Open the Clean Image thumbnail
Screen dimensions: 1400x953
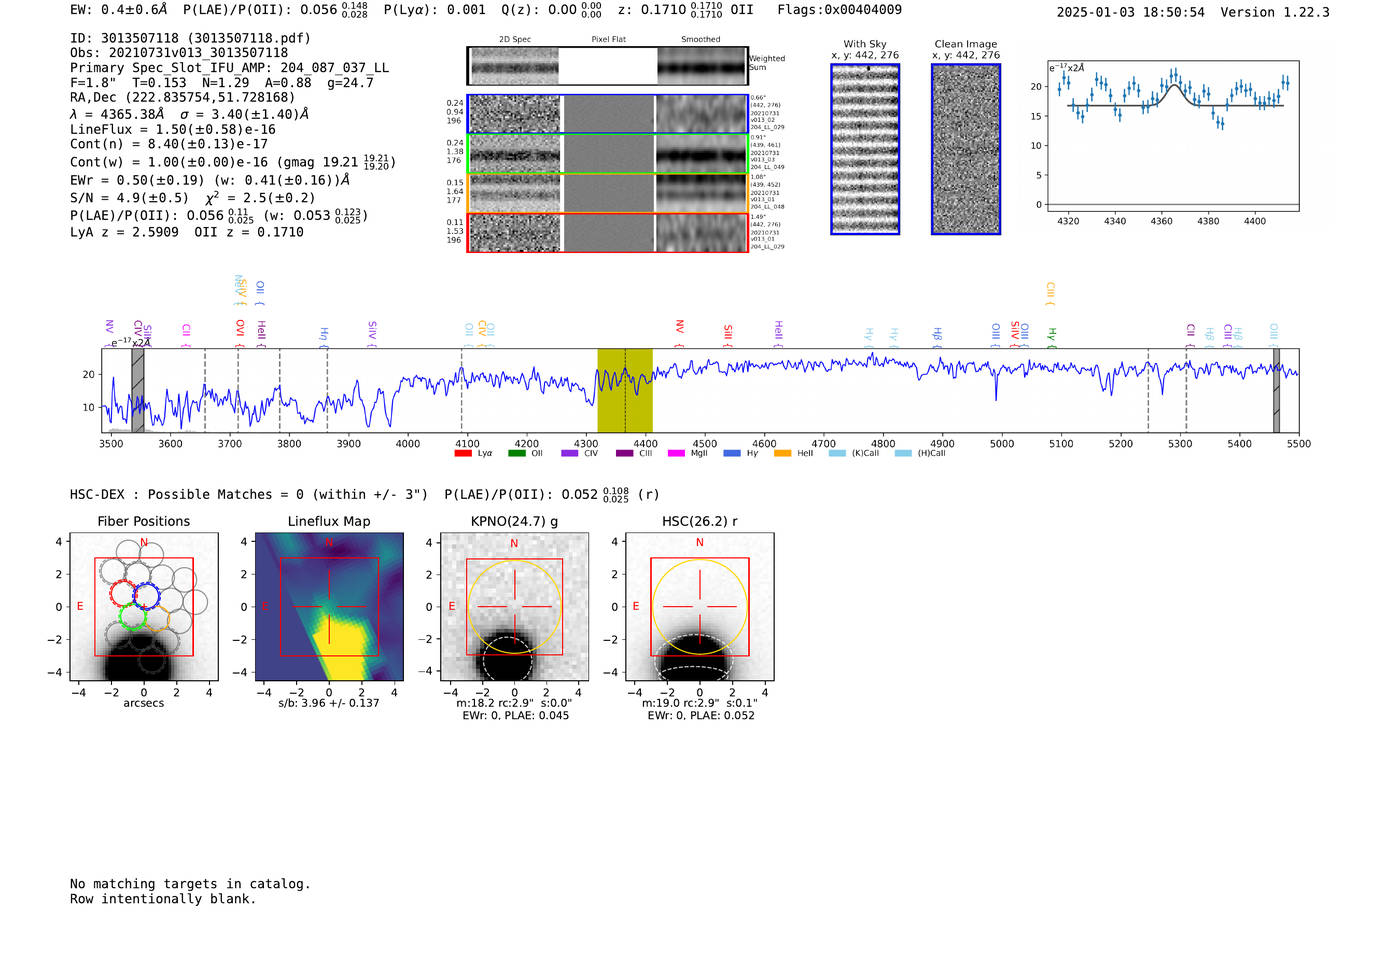tap(965, 149)
